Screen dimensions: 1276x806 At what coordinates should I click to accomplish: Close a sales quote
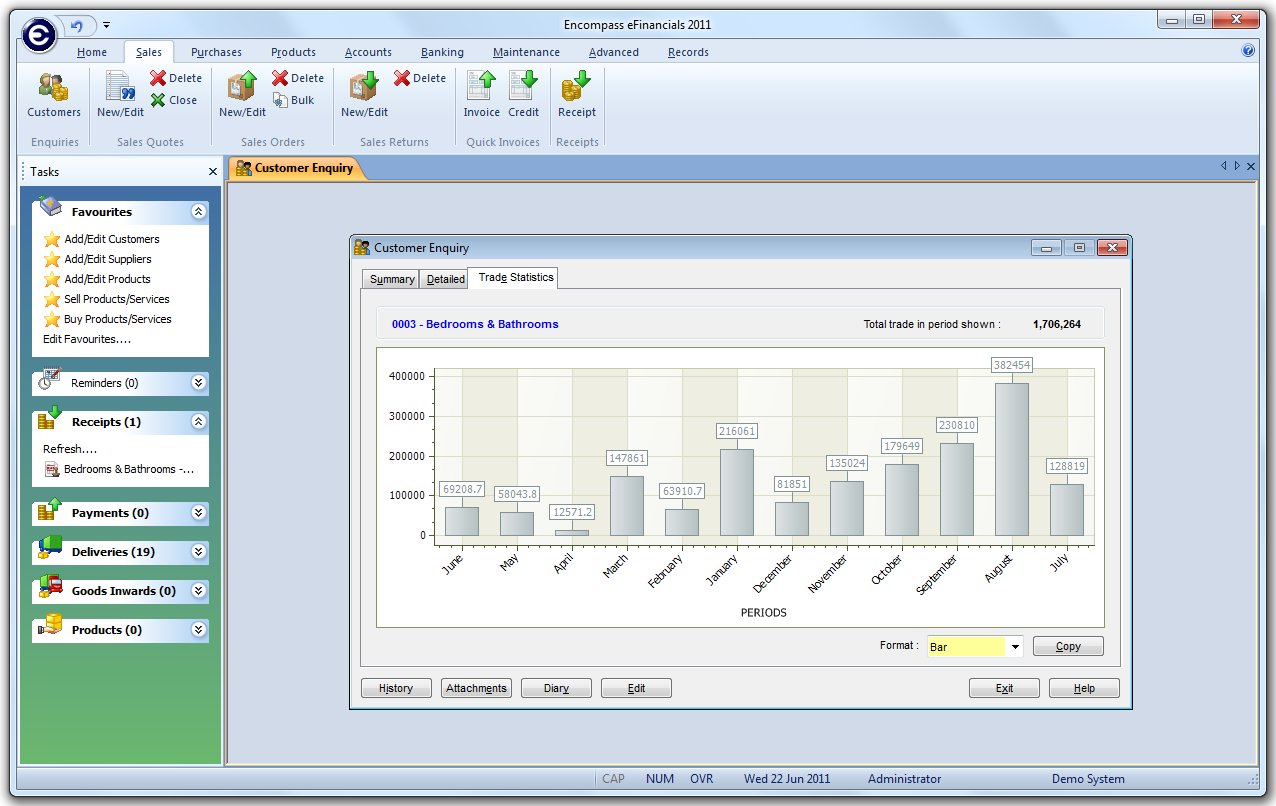pos(174,100)
